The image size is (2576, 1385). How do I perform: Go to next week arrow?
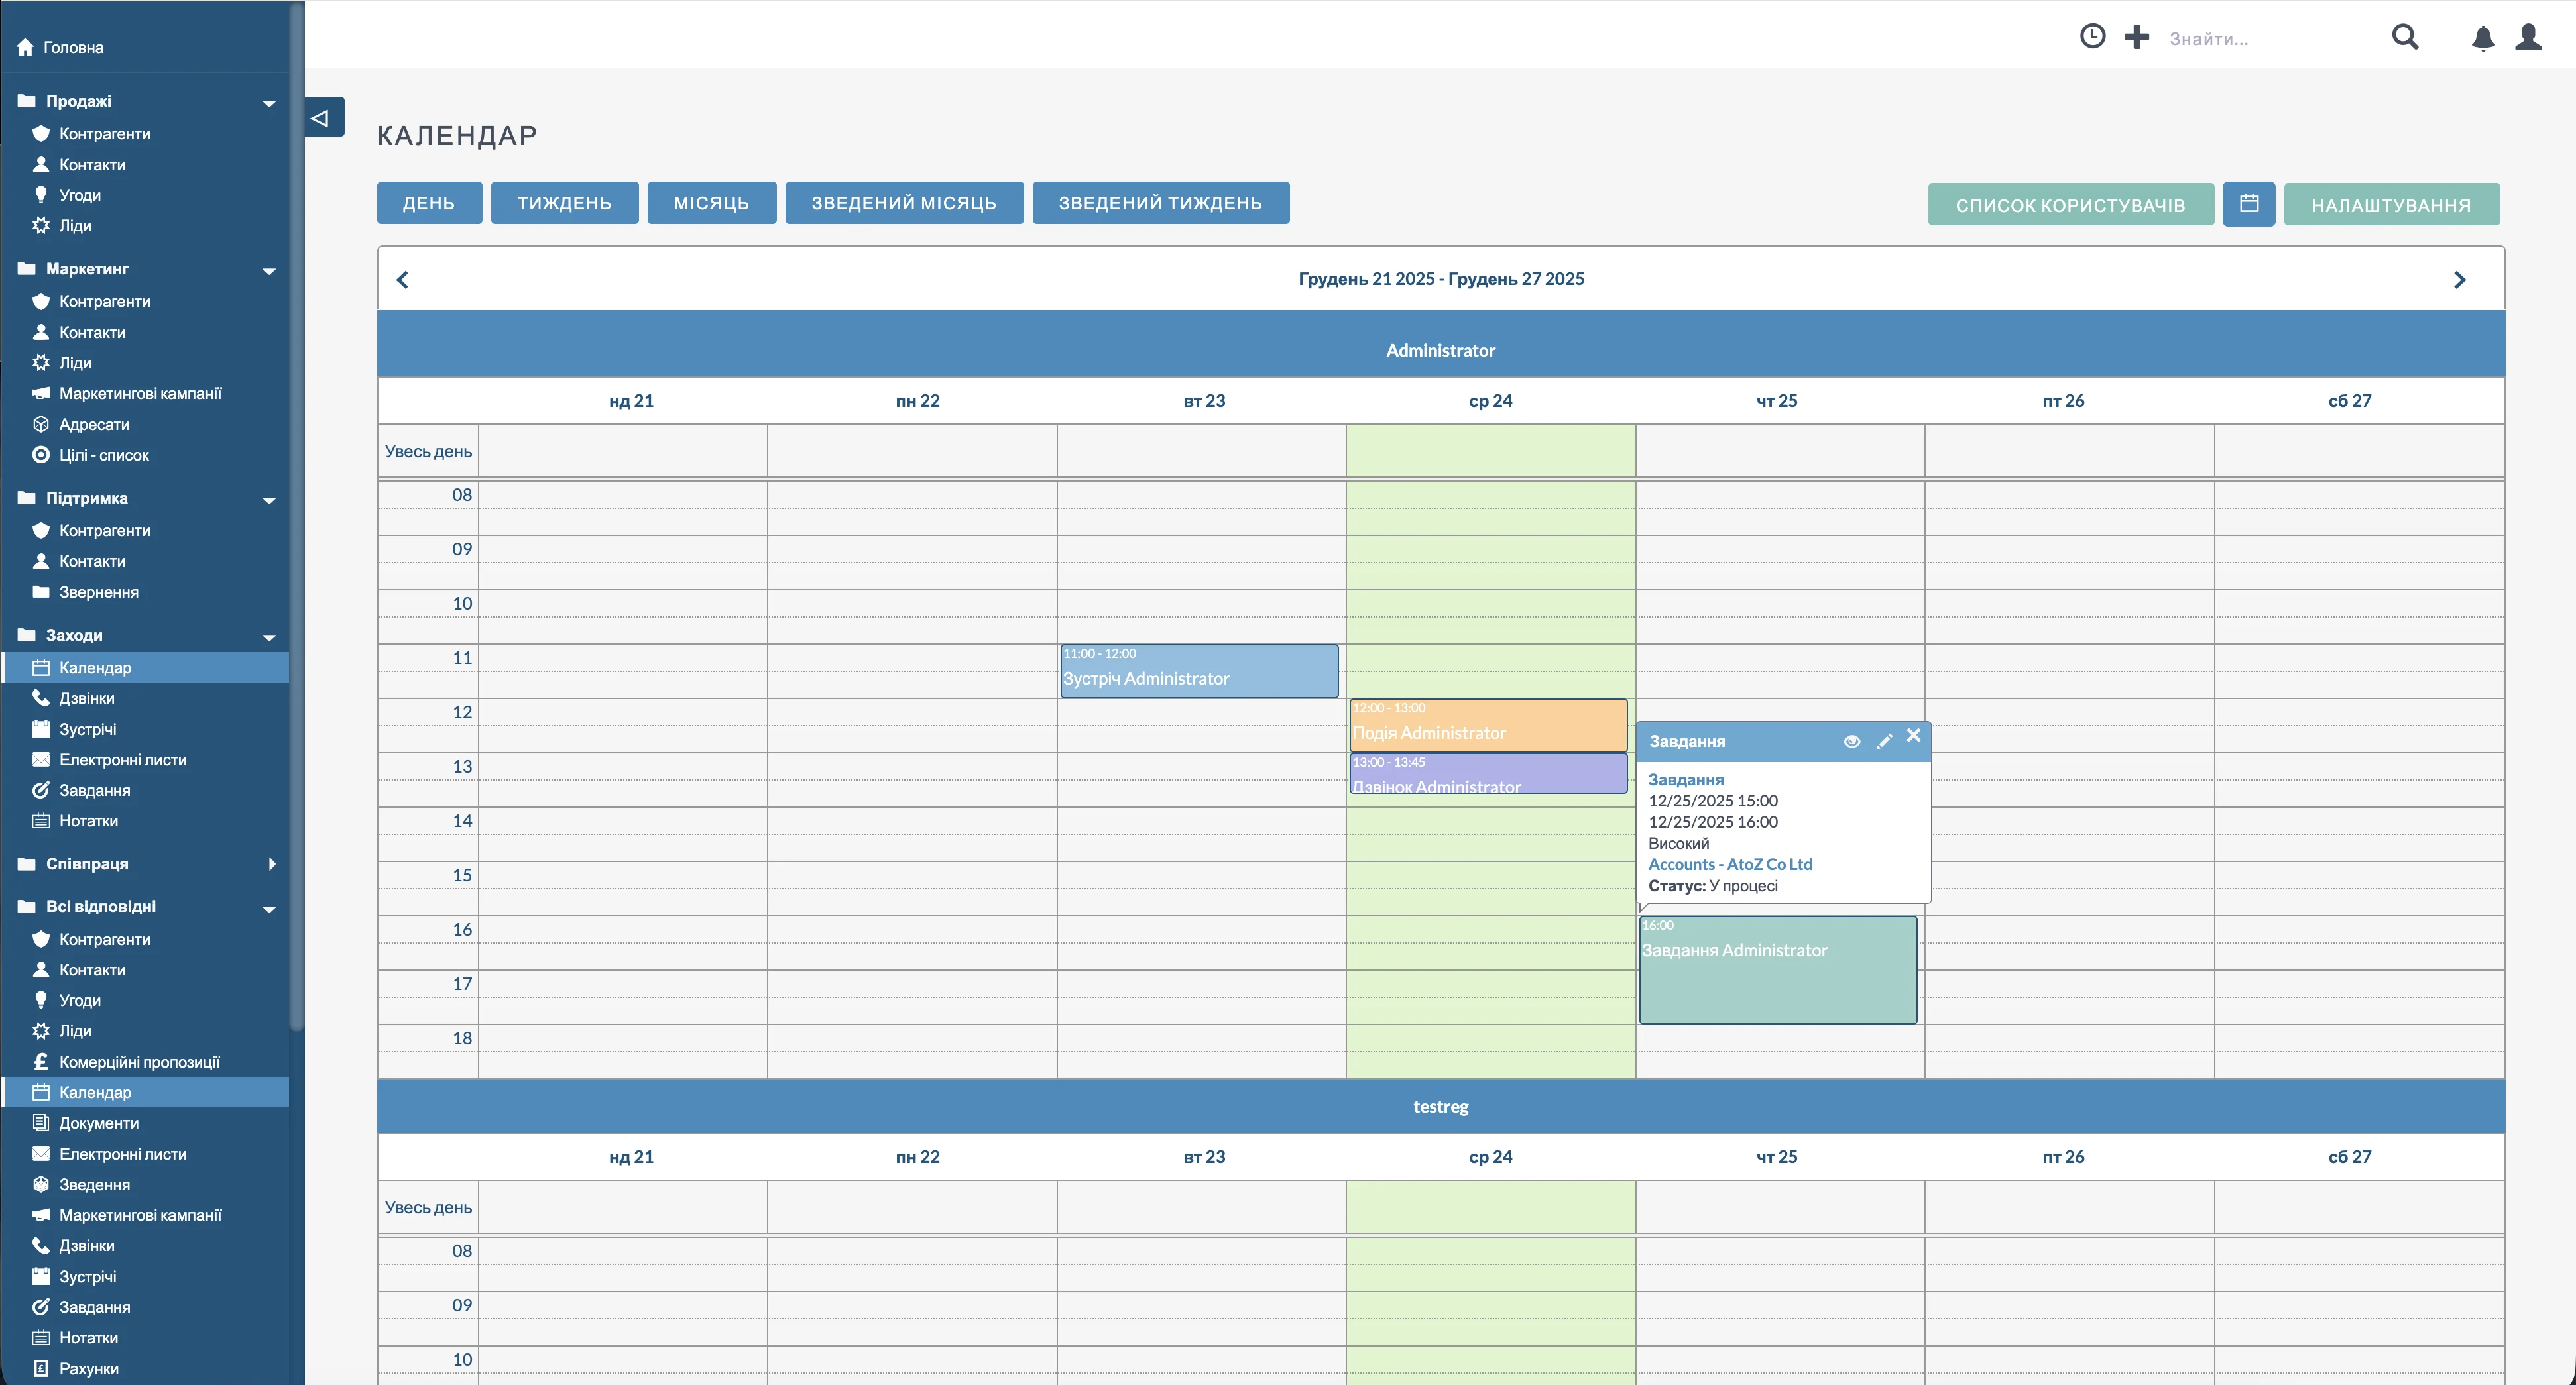click(x=2459, y=280)
